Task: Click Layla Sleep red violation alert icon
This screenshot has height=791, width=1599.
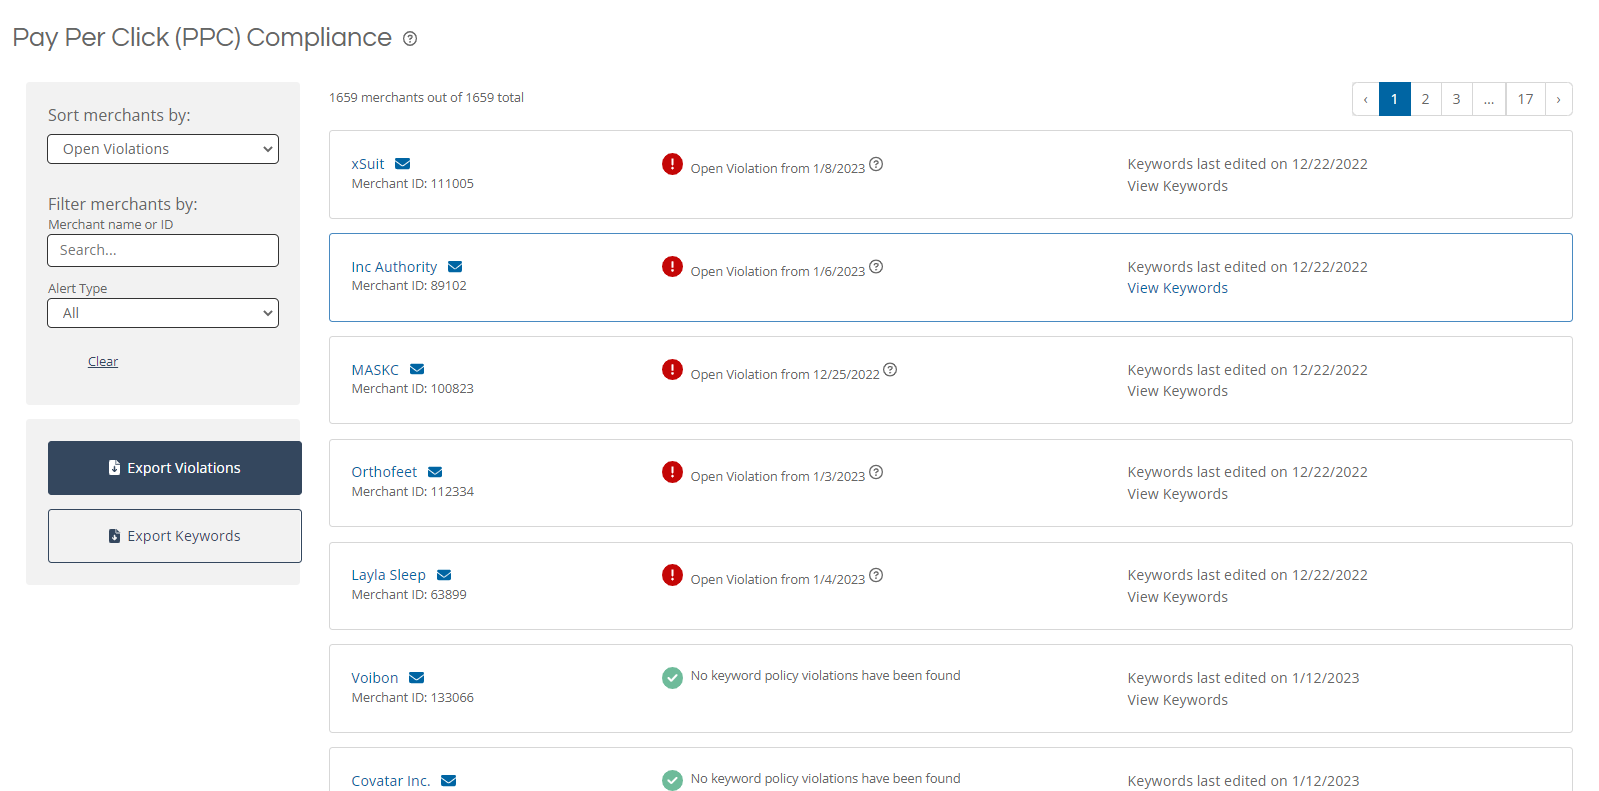Action: pos(672,575)
